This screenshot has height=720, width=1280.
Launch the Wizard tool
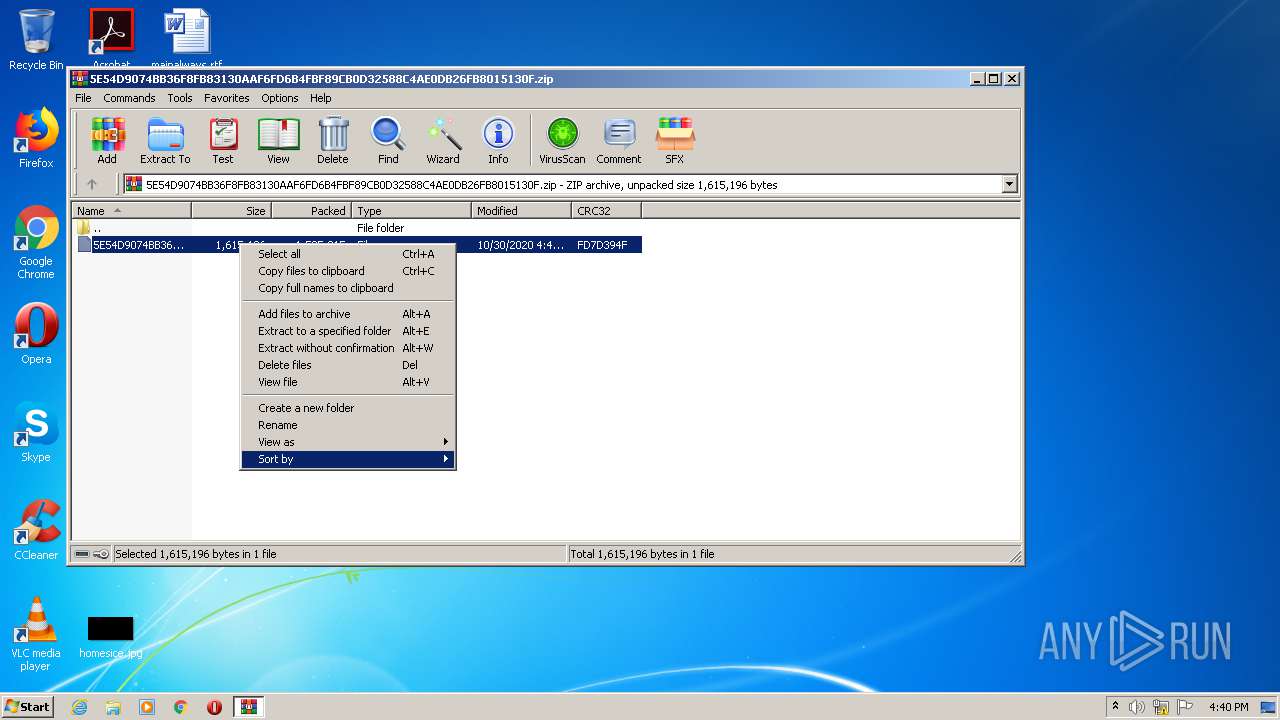coord(443,140)
